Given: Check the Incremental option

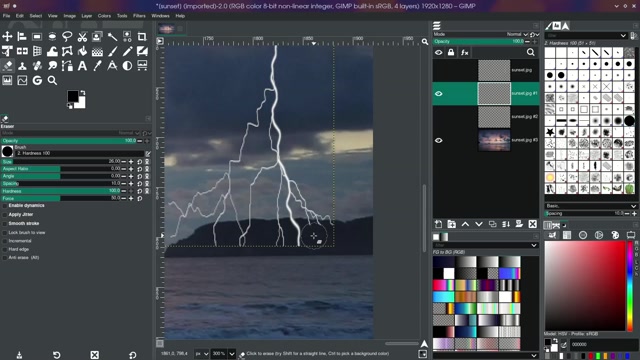Looking at the screenshot, I should coord(5,241).
